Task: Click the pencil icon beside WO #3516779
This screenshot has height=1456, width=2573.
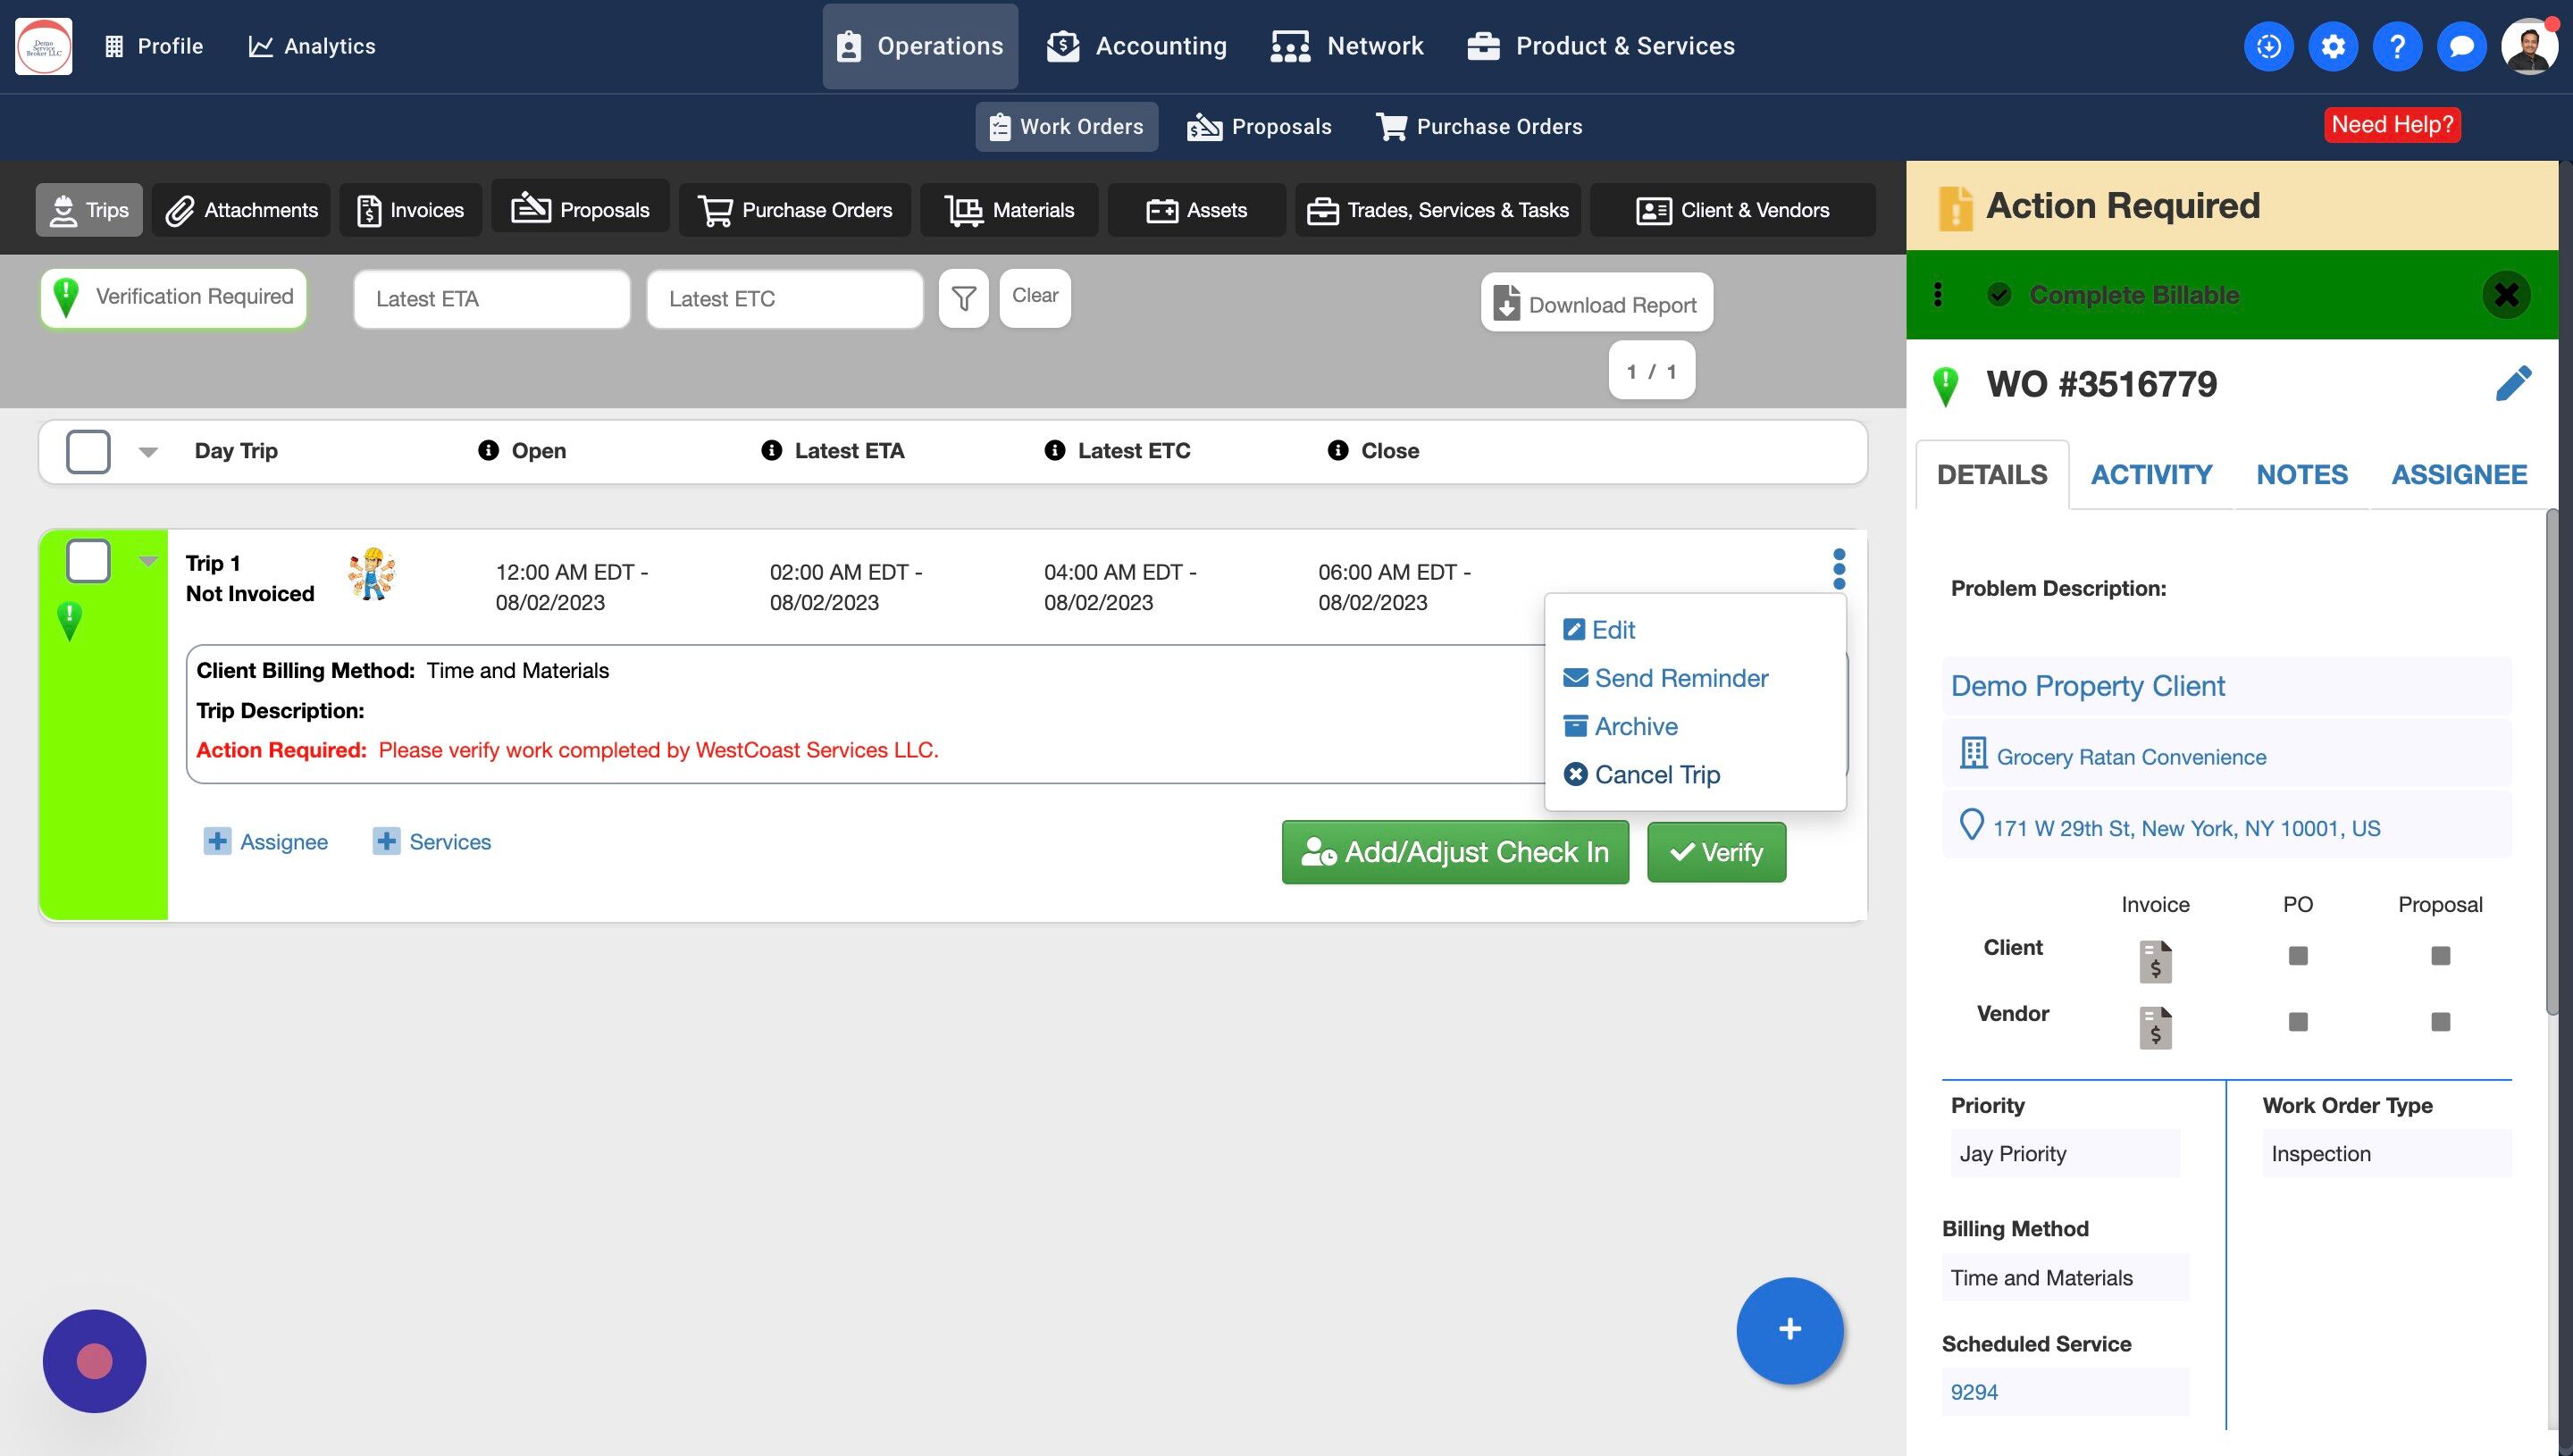Action: (x=2512, y=384)
